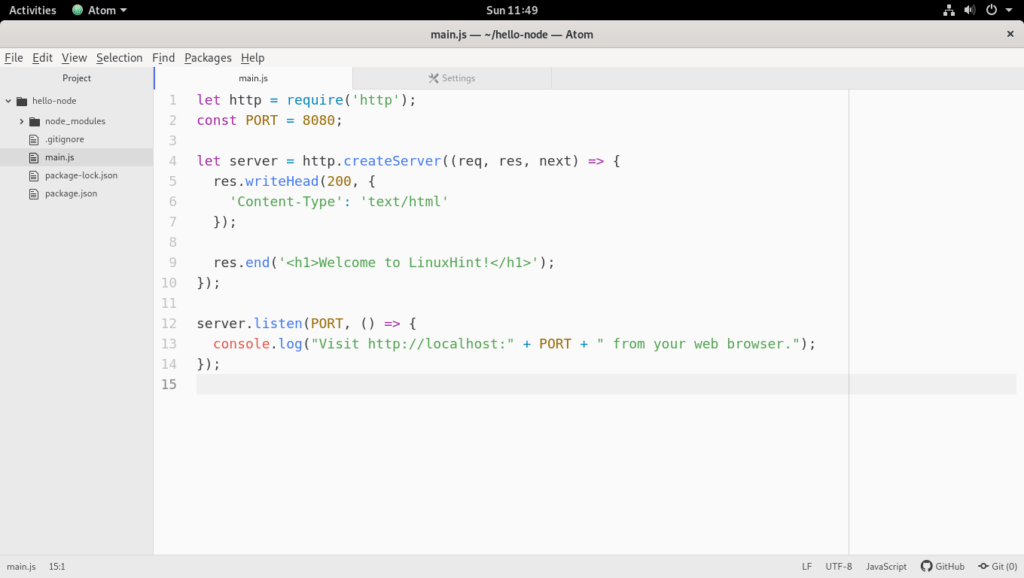The image size is (1024, 578).
Task: Select package-lock.json in the tree view
Action: pyautogui.click(x=80, y=175)
